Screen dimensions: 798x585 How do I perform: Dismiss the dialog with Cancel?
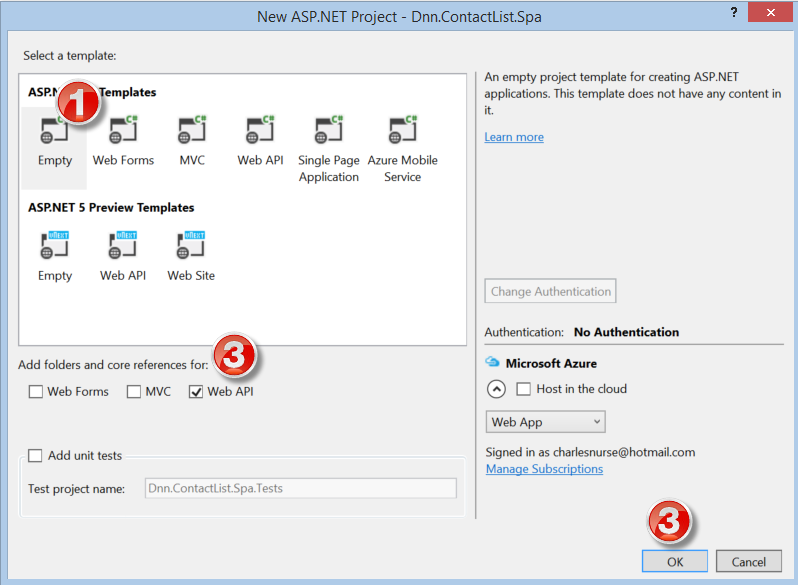(749, 561)
